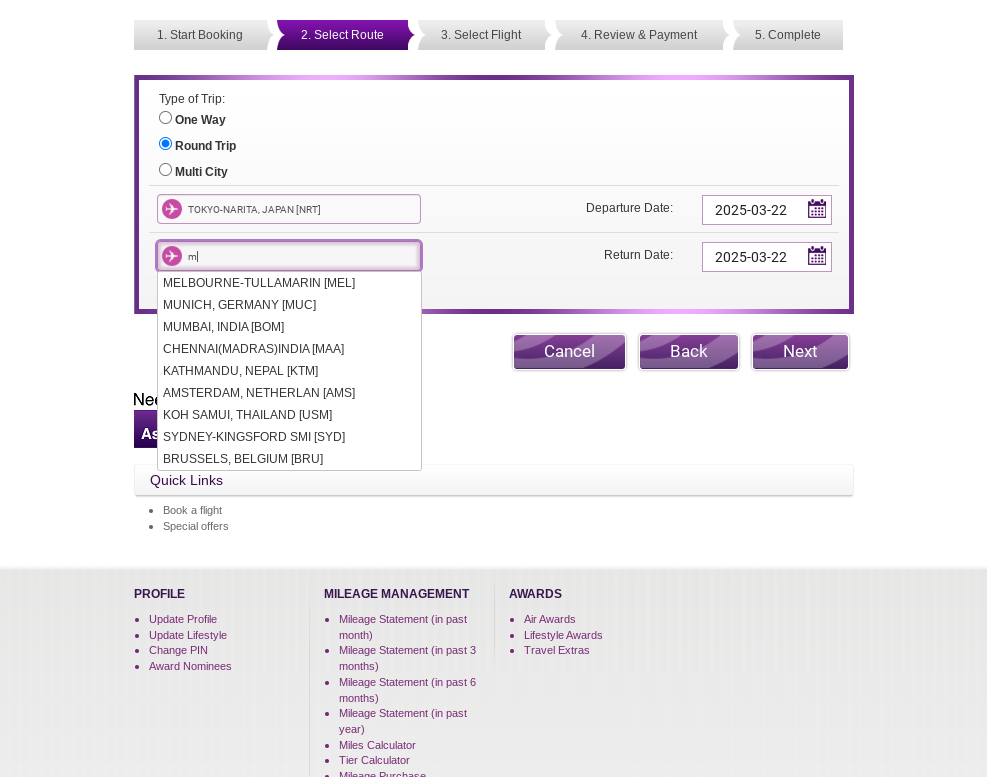Screen dimensions: 987x777
Task: Select CHENNAI(MADRAS)INDIA [MAA] suggestion
Action: [x=289, y=349]
